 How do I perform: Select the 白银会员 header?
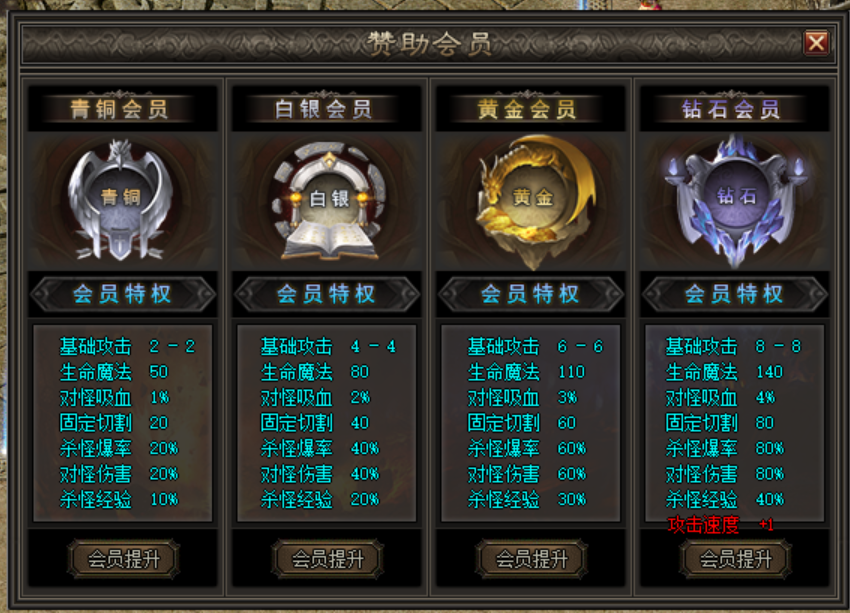pos(324,109)
